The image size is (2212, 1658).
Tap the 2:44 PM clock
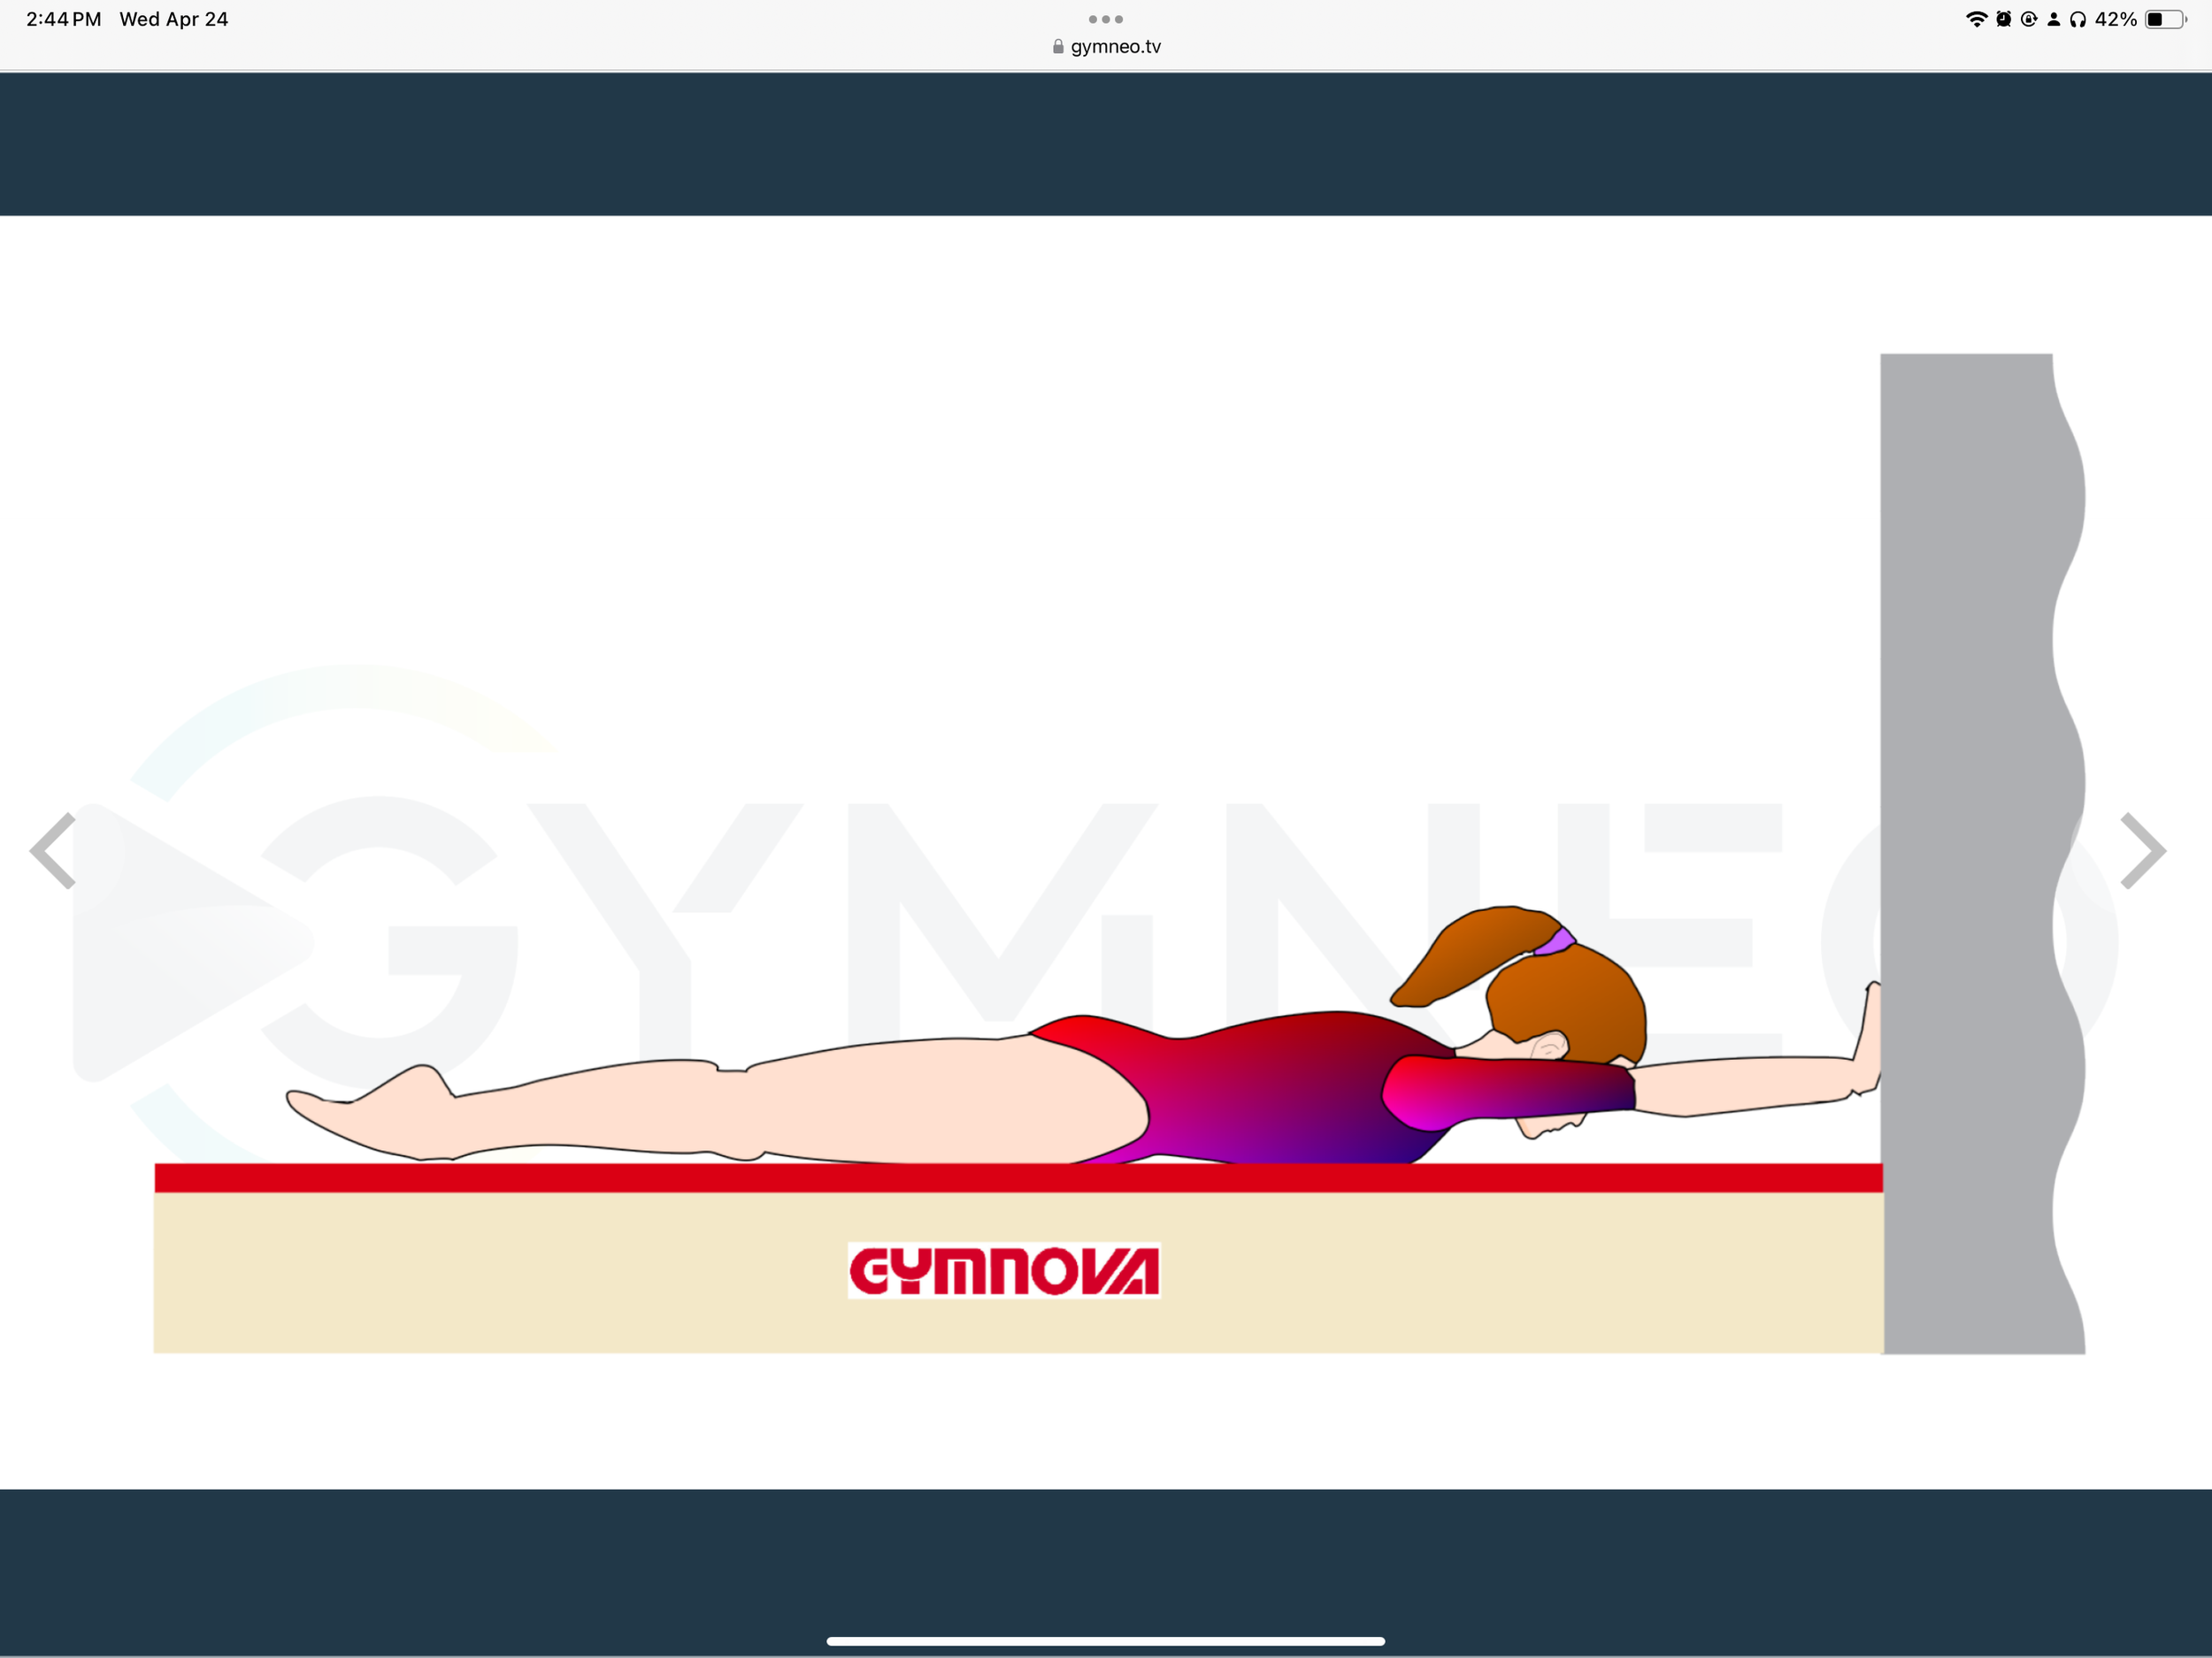pos(63,19)
